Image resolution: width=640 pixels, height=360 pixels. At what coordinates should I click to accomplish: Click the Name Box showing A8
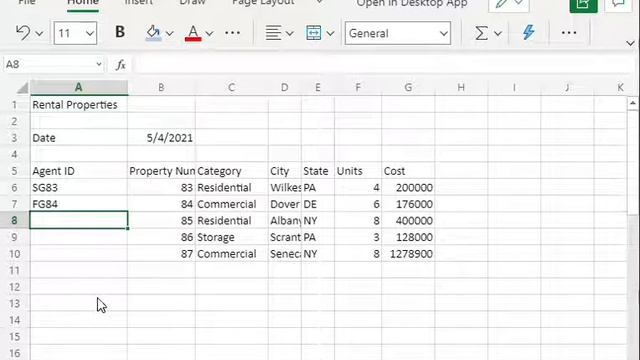coord(53,64)
